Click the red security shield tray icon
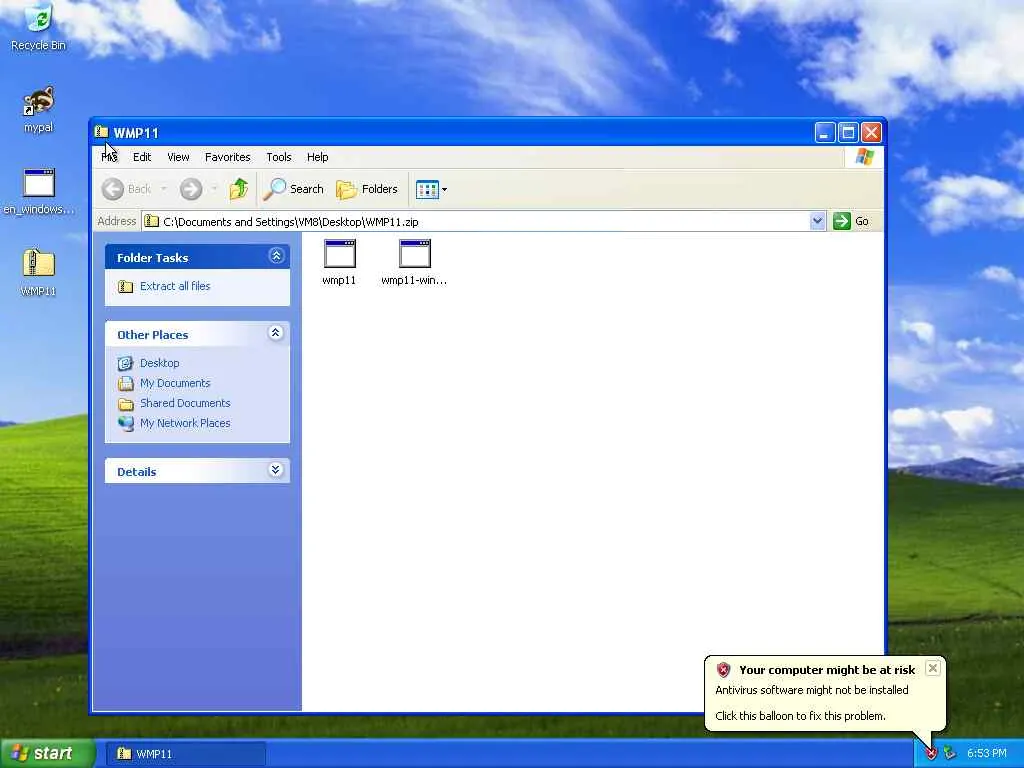The height and width of the screenshot is (768, 1024). coord(931,754)
